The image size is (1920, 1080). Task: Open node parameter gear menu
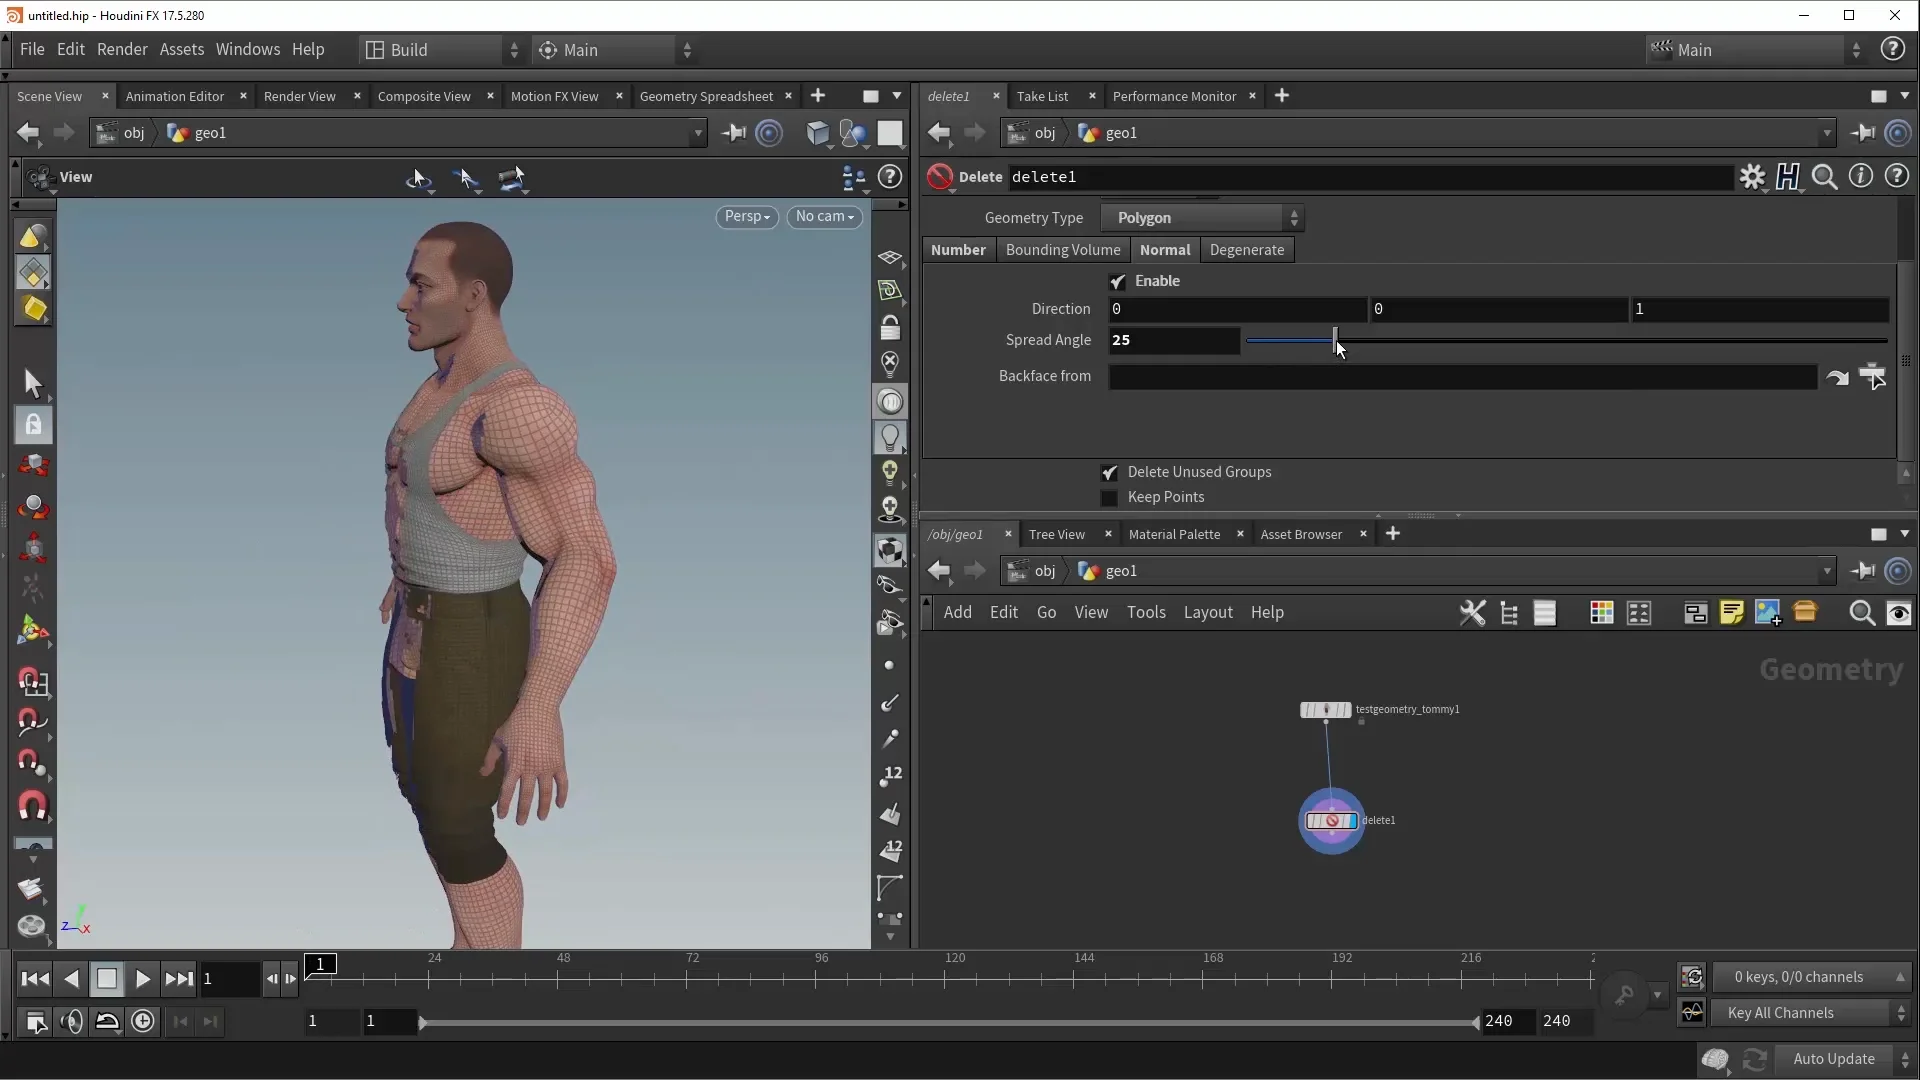(x=1752, y=177)
